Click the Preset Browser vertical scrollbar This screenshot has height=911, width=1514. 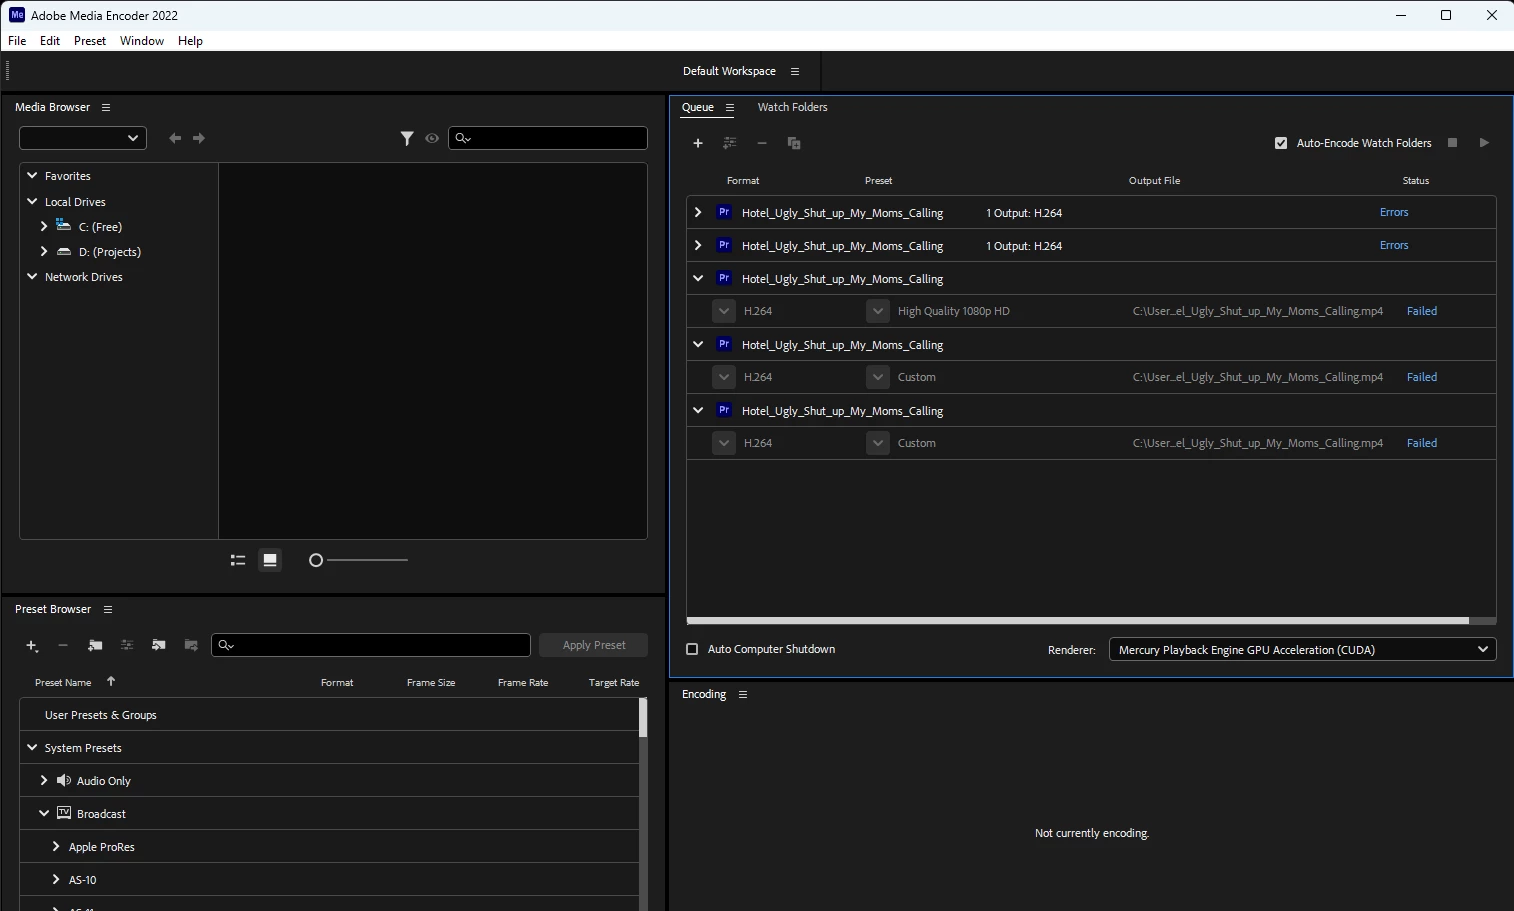click(643, 718)
